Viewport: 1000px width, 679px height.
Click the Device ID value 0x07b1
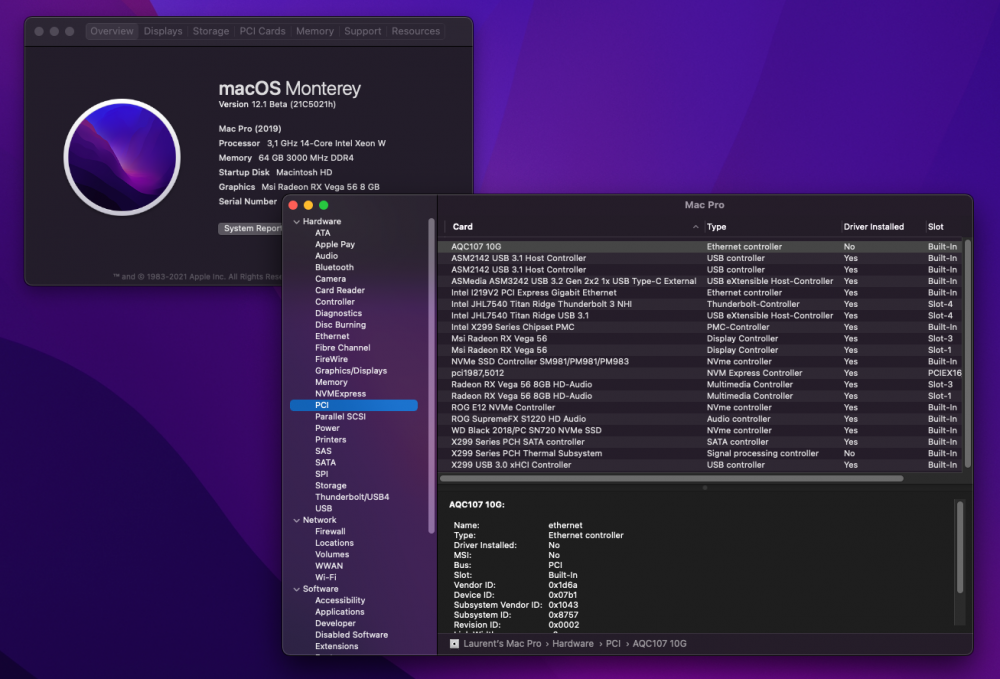(562, 595)
